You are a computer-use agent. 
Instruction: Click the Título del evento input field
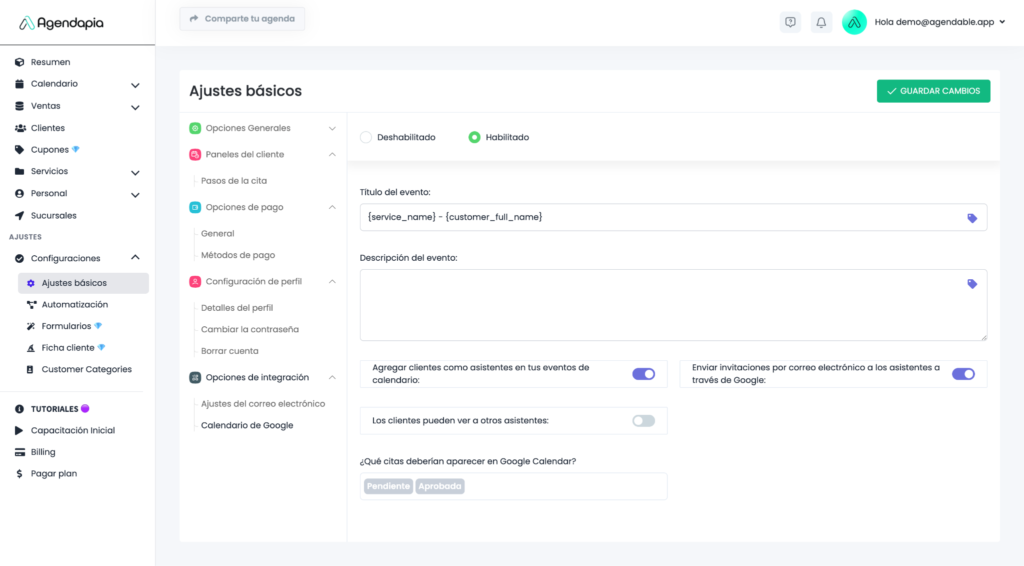pos(660,217)
